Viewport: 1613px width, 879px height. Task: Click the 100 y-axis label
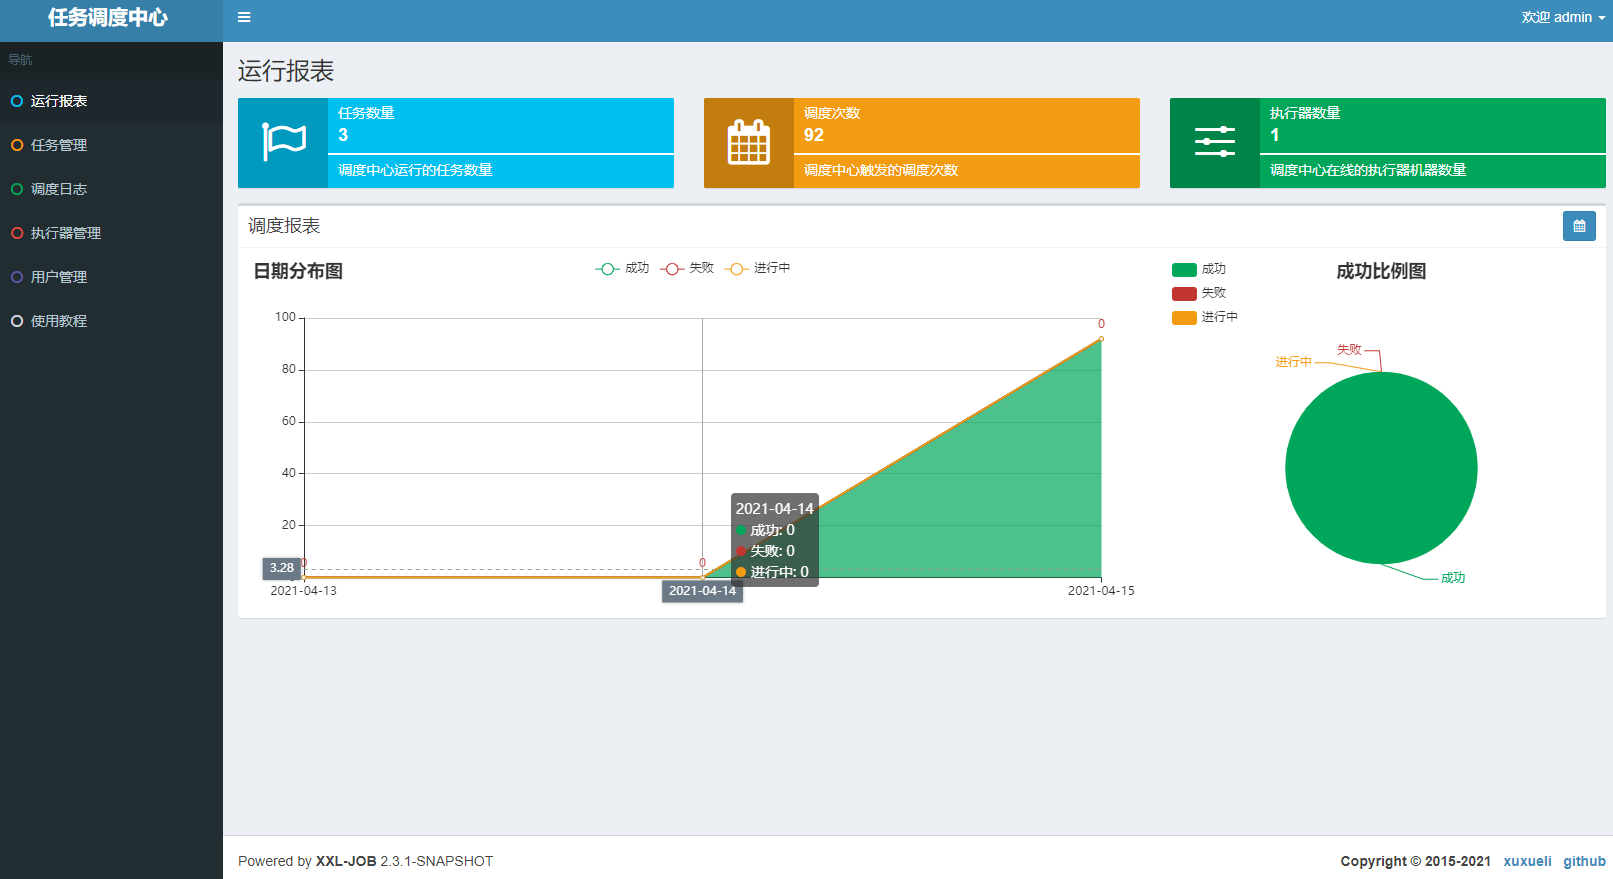[x=285, y=317]
